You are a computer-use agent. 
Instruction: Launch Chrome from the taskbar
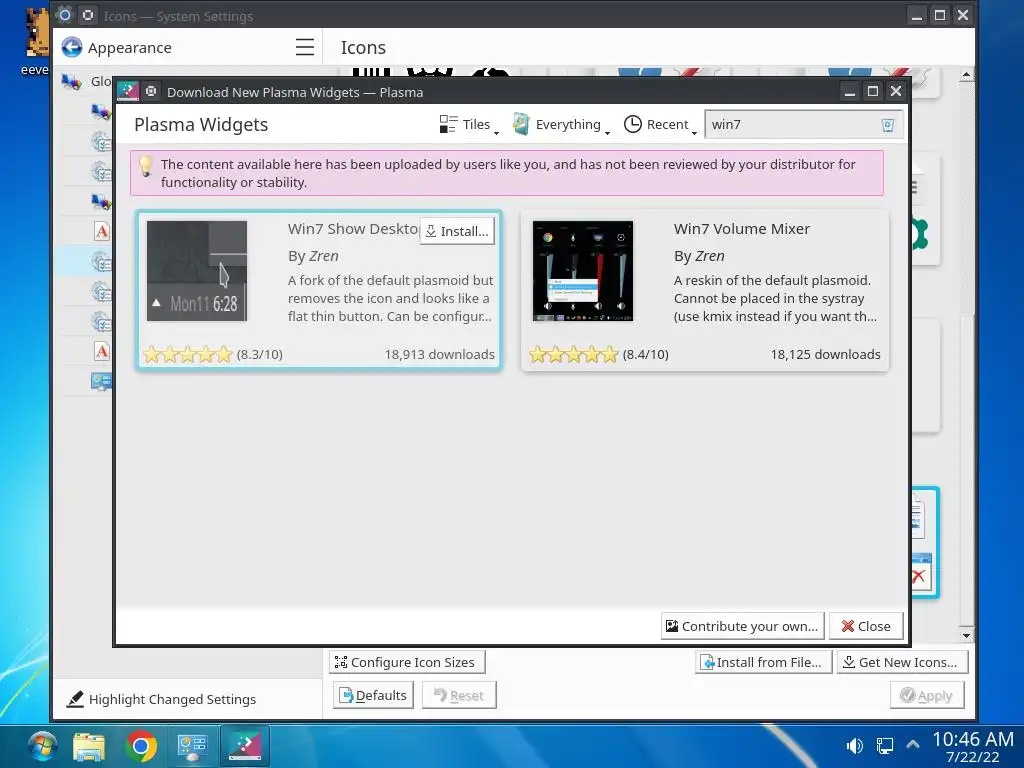(141, 746)
